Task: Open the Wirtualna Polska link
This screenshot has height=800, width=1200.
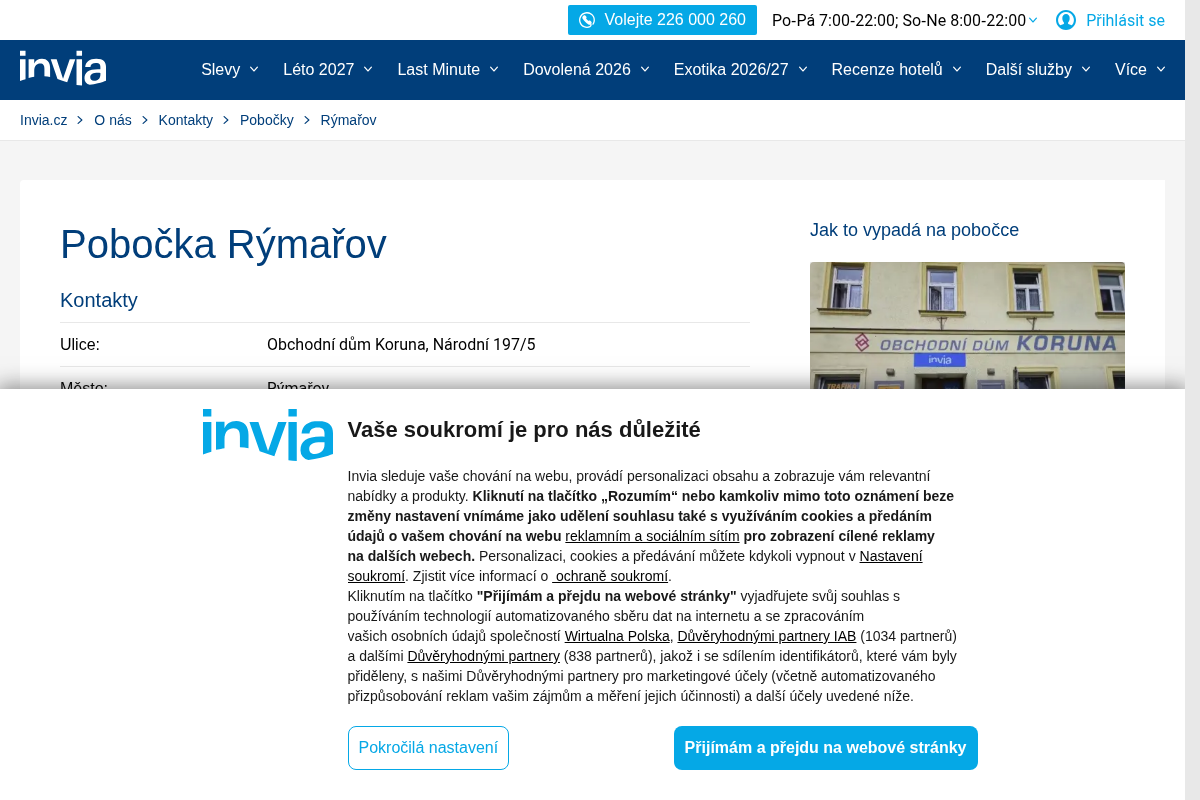Action: click(x=617, y=636)
